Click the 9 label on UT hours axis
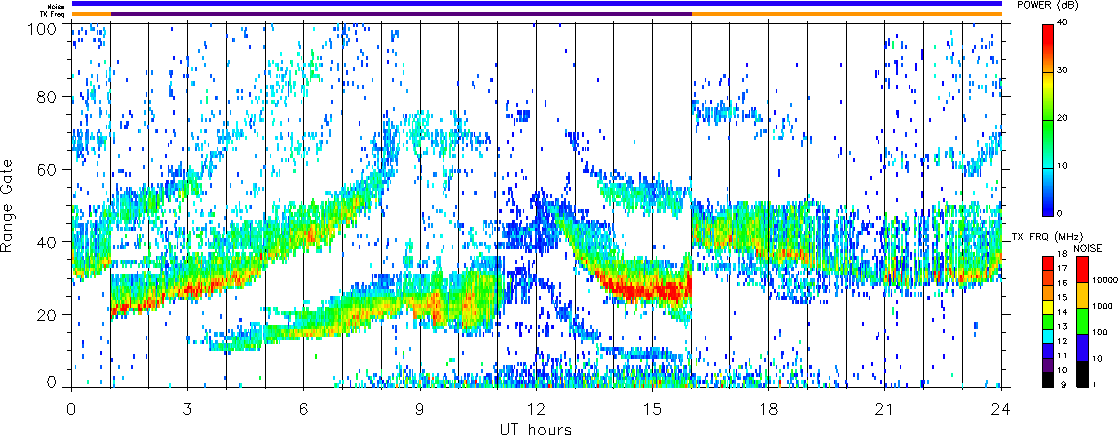The height and width of the screenshot is (435, 1118). [420, 409]
